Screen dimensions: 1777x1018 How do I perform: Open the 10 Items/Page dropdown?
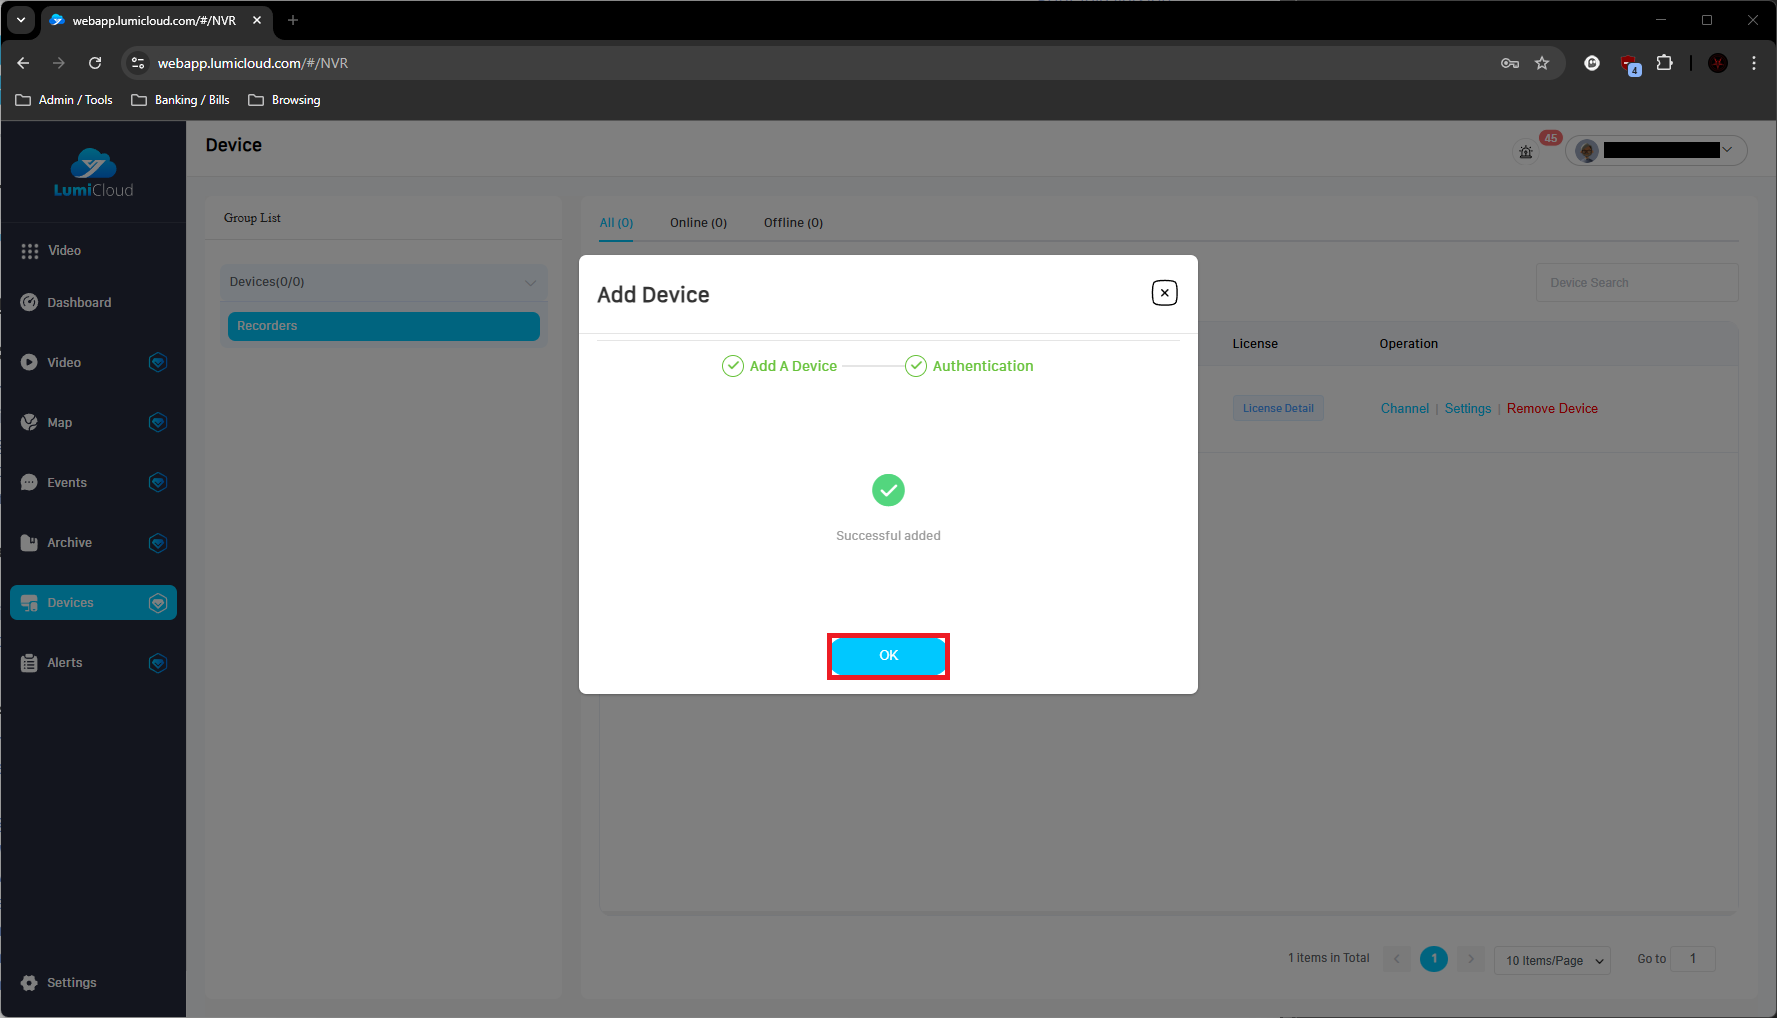(x=1552, y=960)
